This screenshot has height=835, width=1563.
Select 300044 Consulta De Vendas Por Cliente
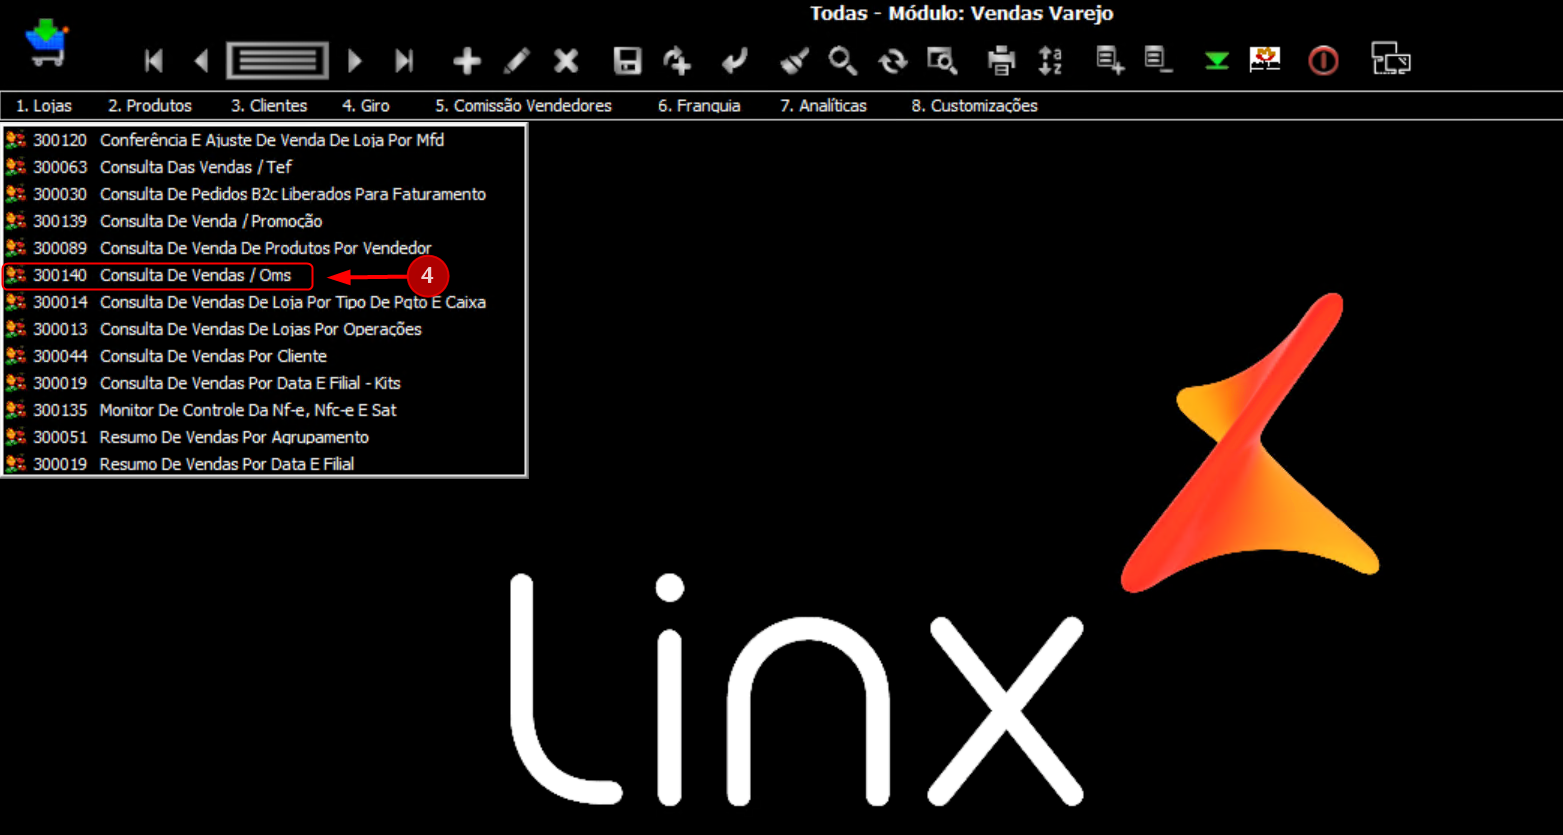(264, 356)
